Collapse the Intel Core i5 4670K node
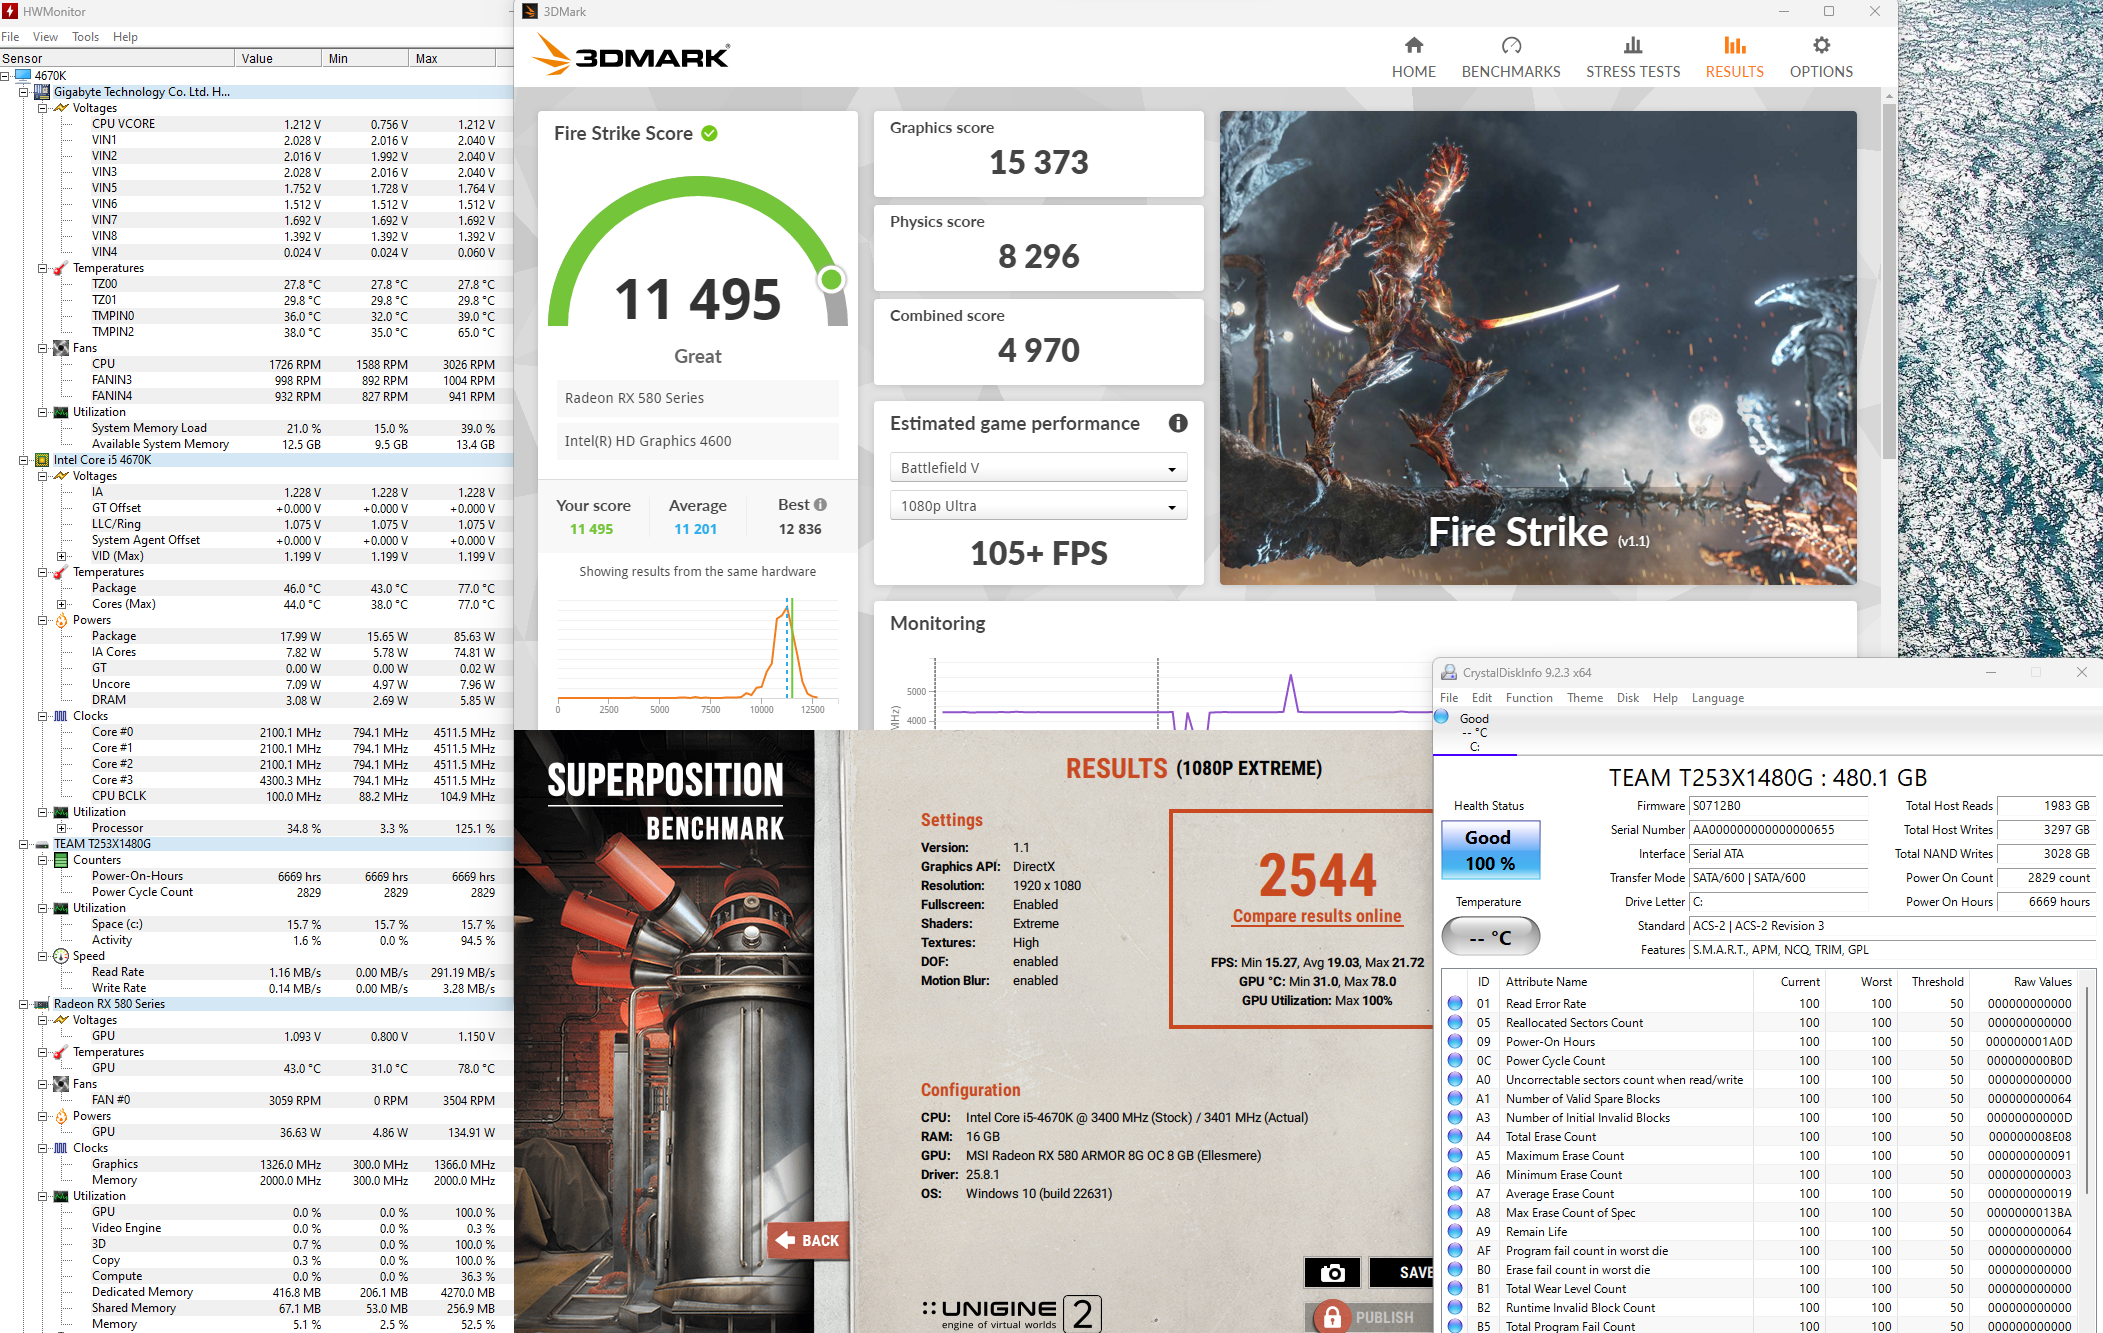The width and height of the screenshot is (2103, 1333). point(24,460)
